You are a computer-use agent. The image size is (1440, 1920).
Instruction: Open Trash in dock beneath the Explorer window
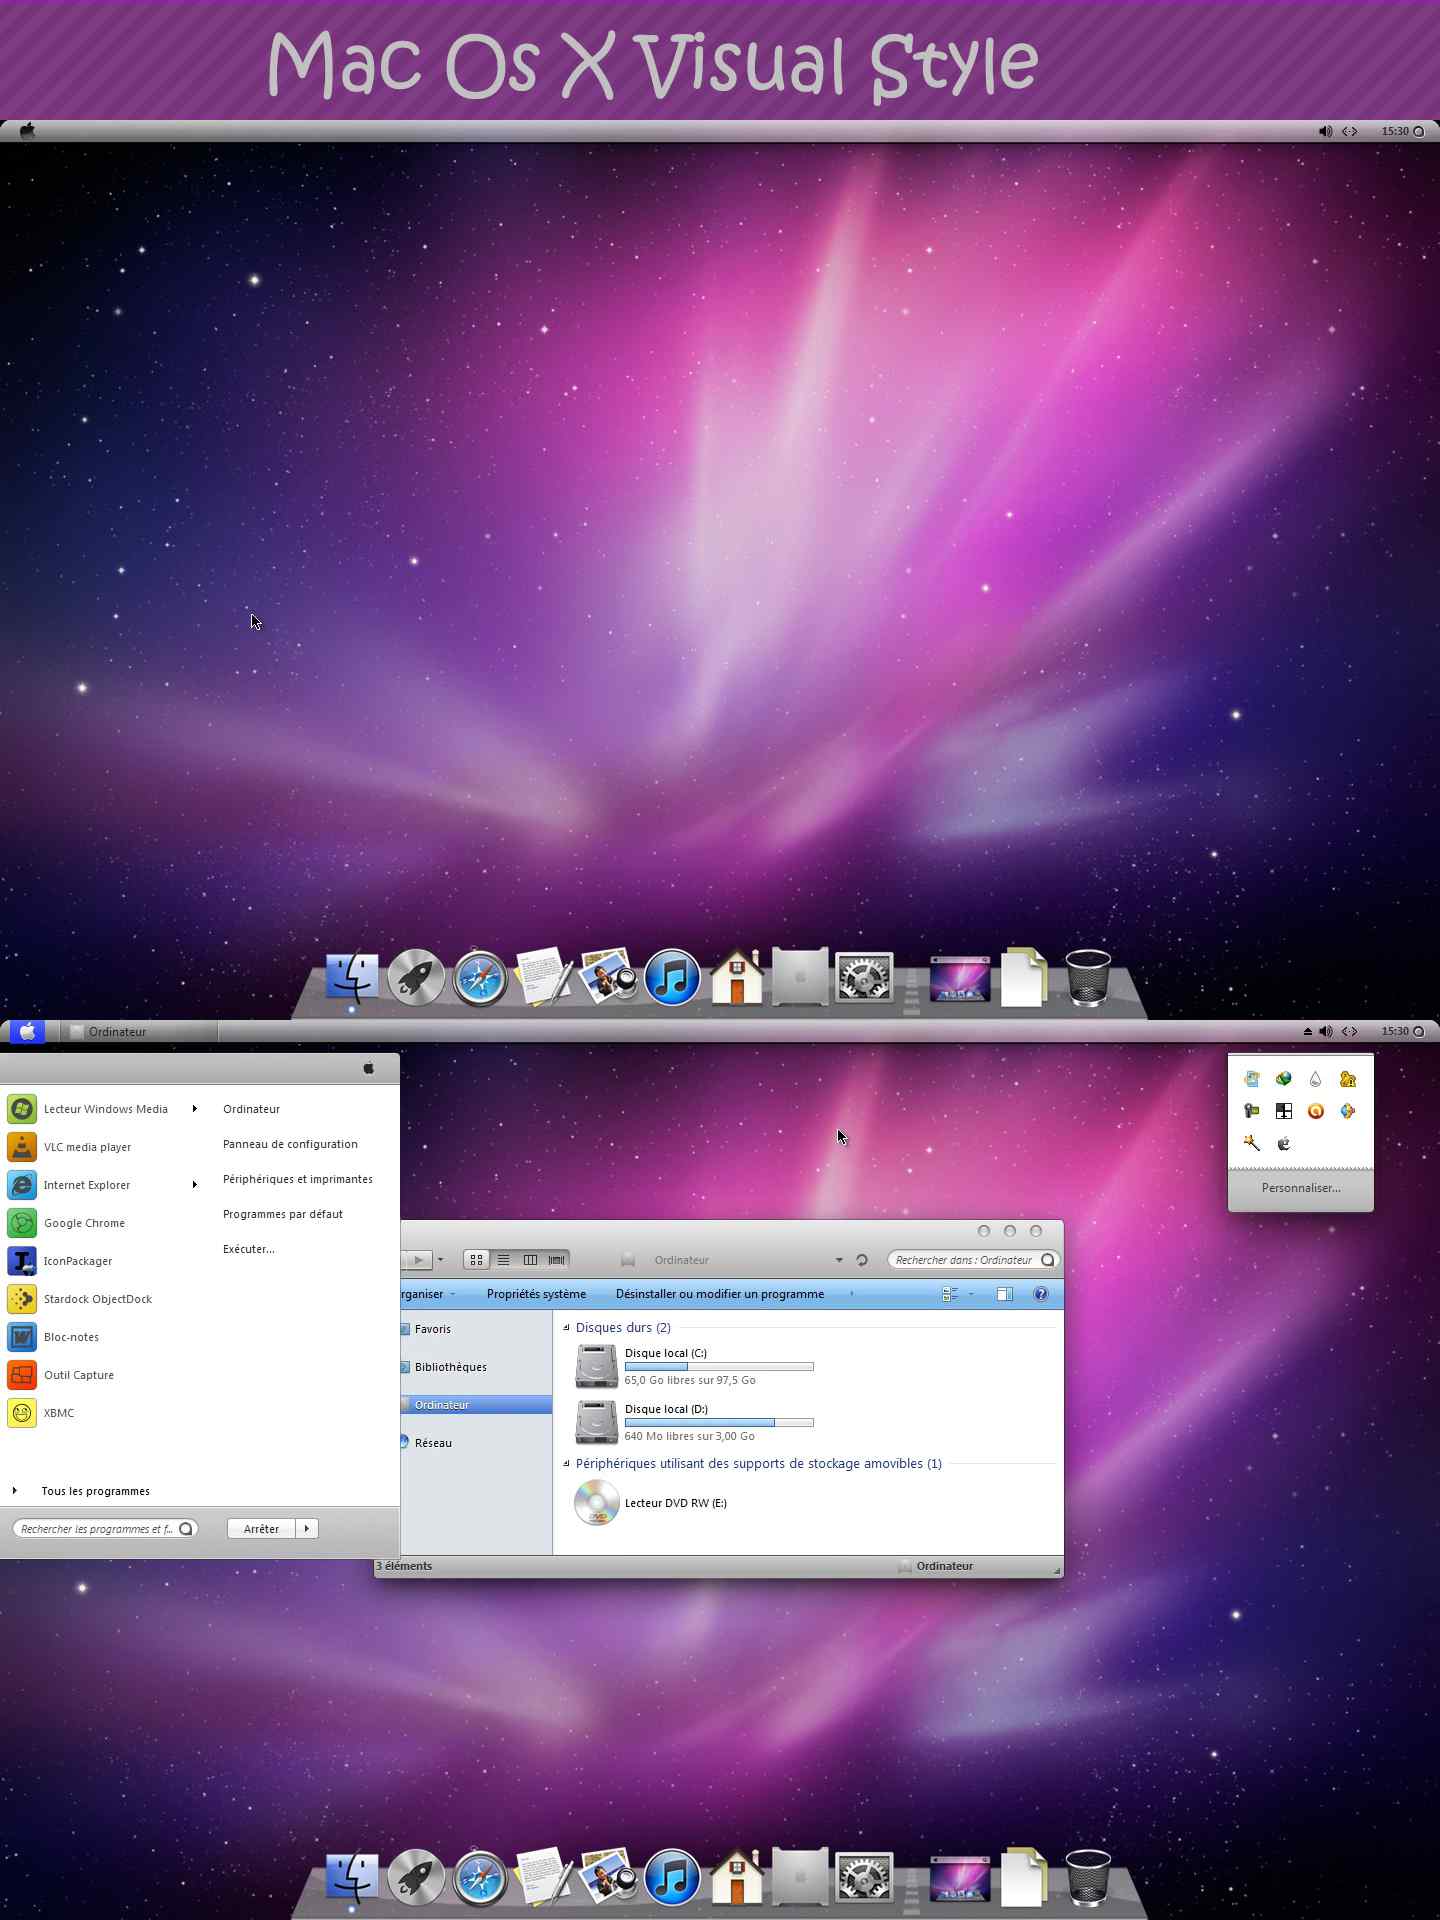click(1088, 1876)
